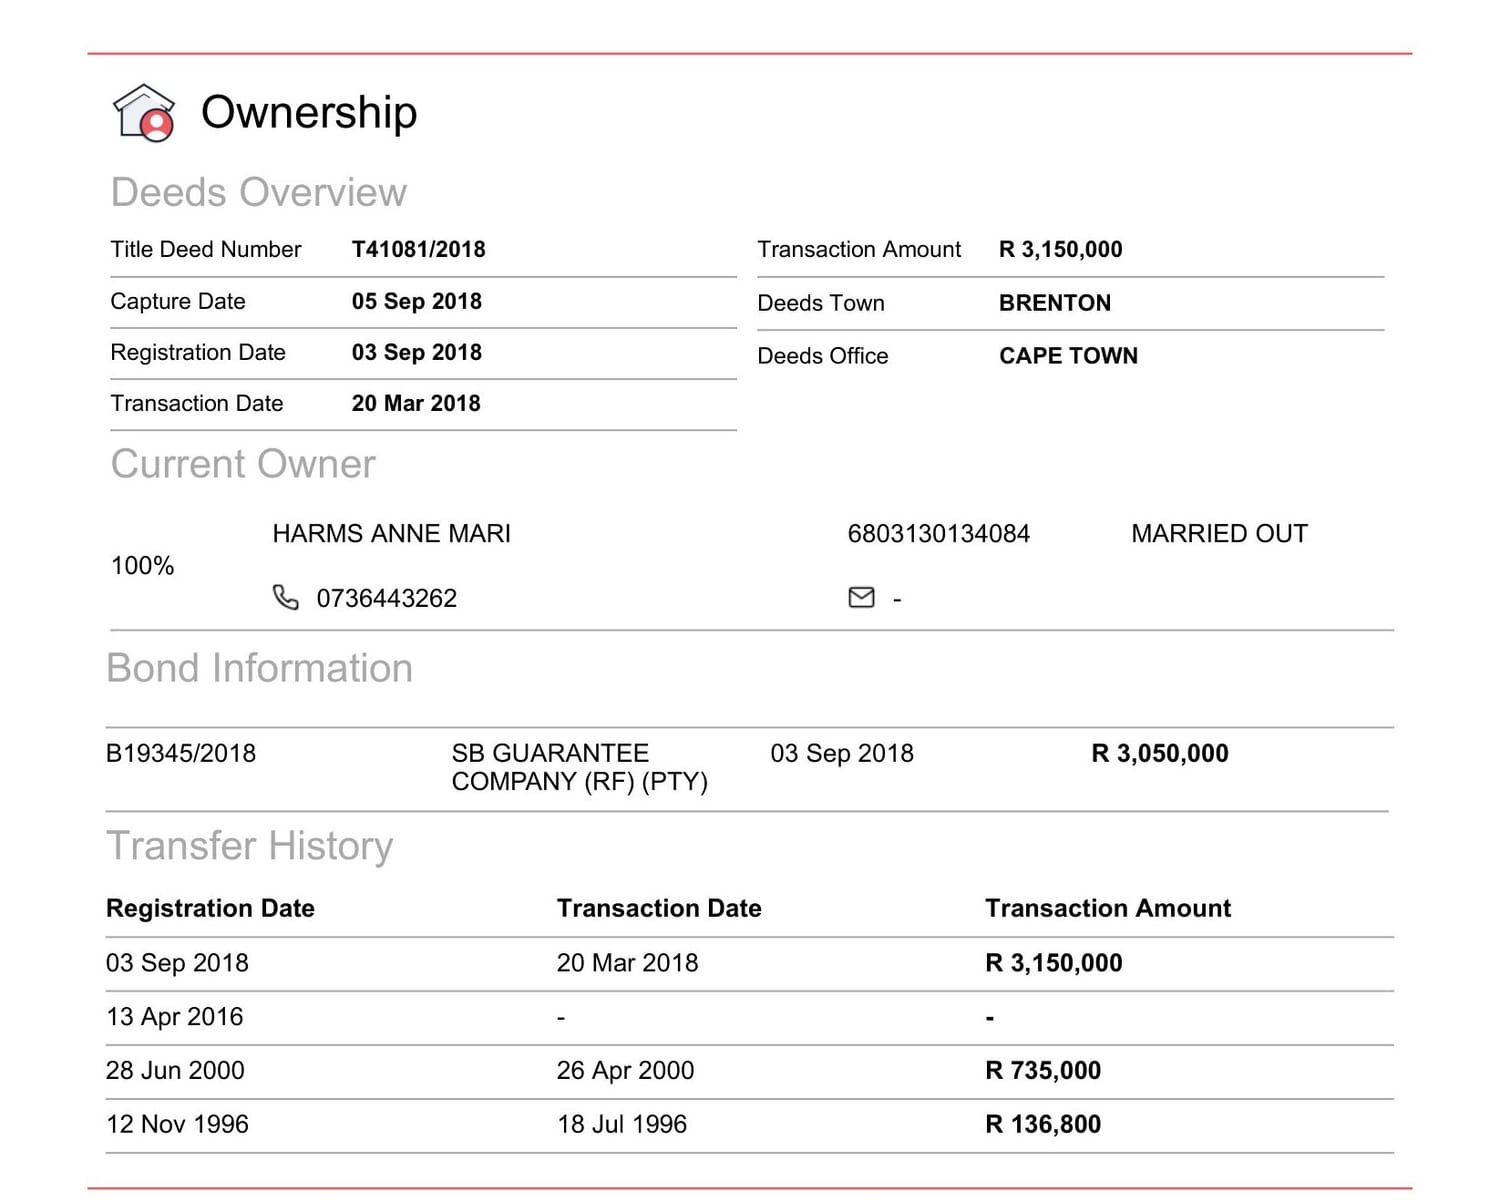Click the Transaction Date column header
This screenshot has height=1201, width=1500.
pos(659,908)
